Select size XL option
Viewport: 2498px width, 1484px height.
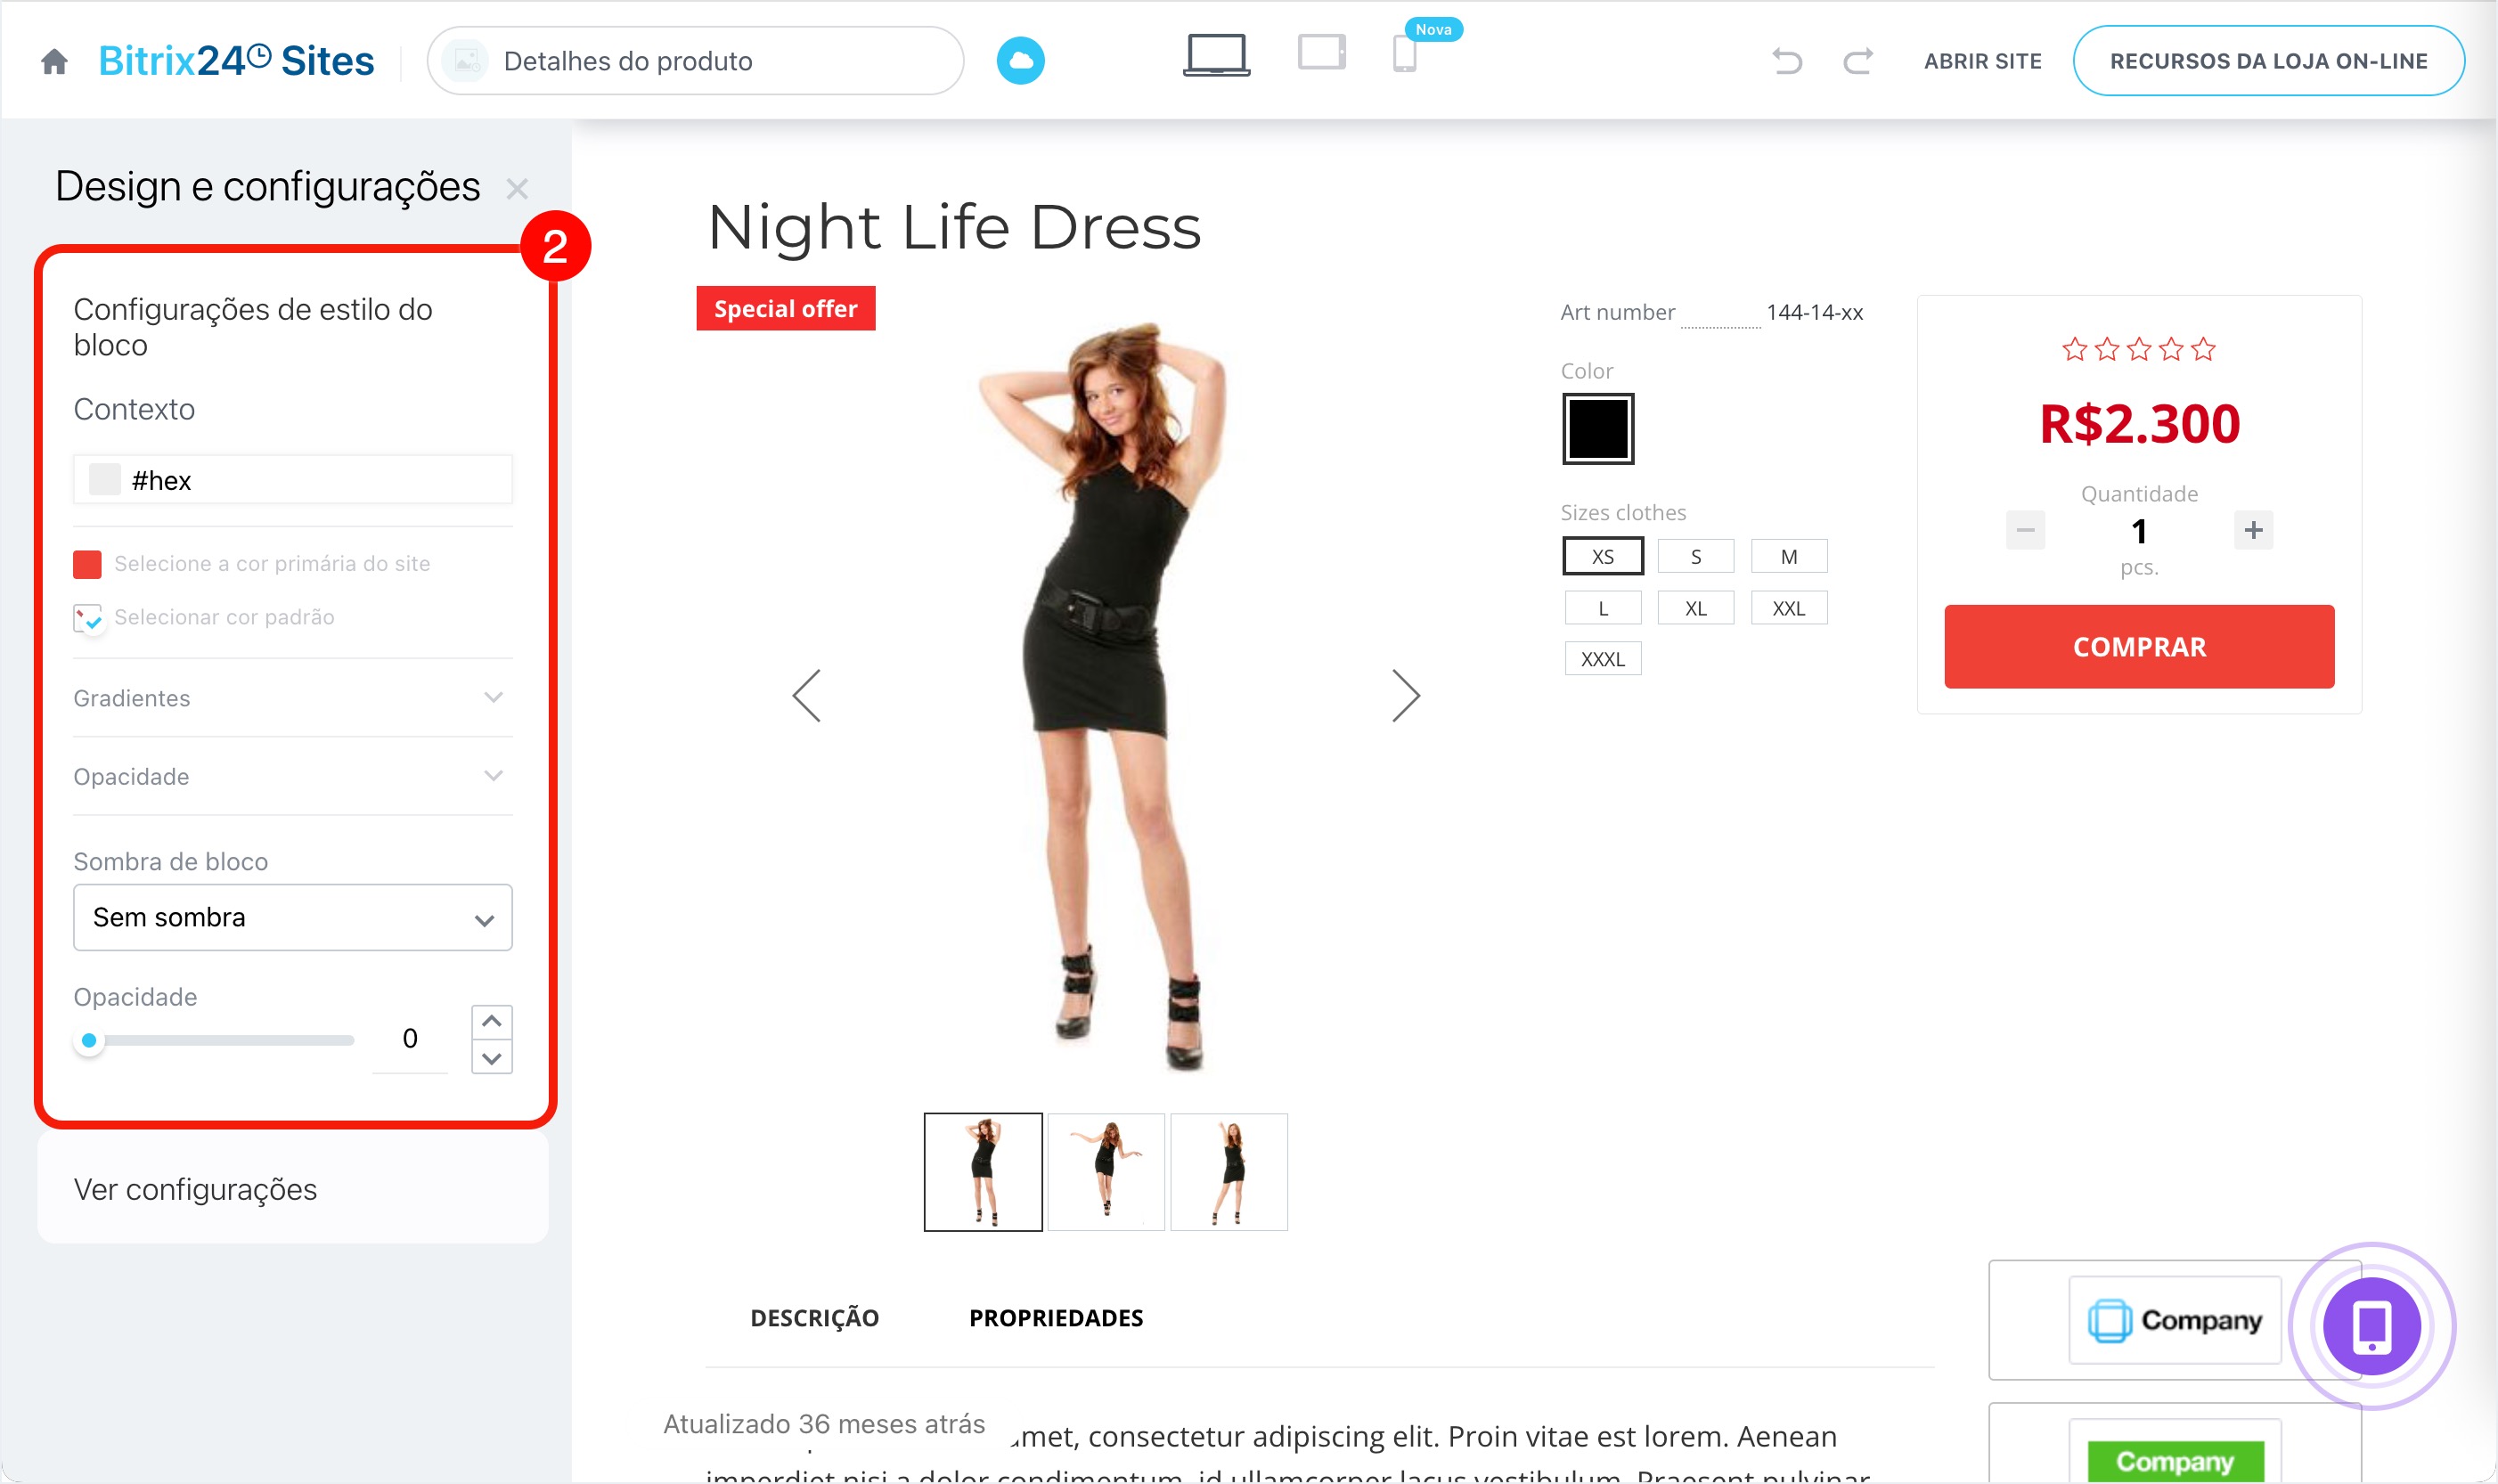[1695, 608]
